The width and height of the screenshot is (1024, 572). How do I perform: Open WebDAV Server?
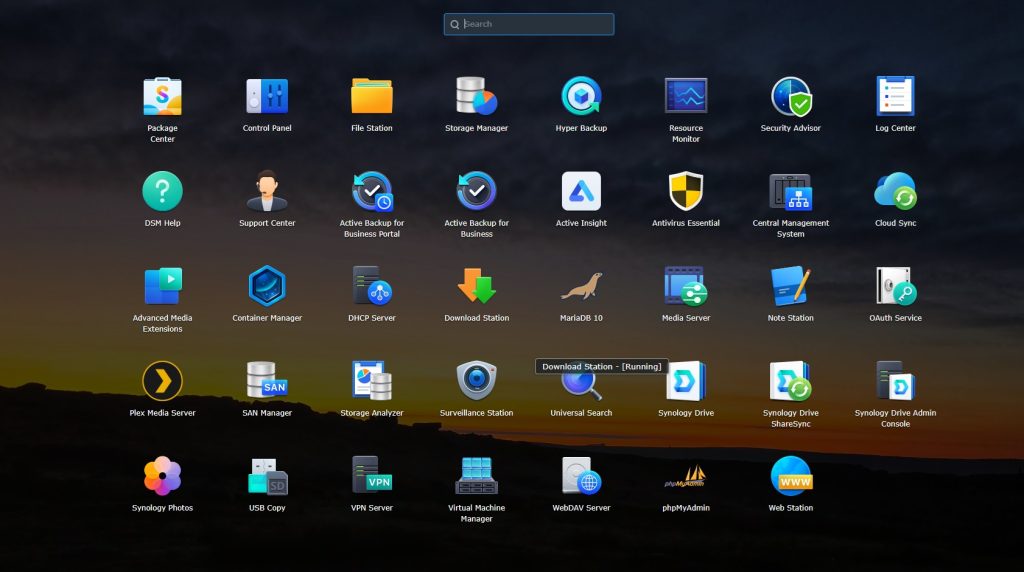pyautogui.click(x=581, y=476)
